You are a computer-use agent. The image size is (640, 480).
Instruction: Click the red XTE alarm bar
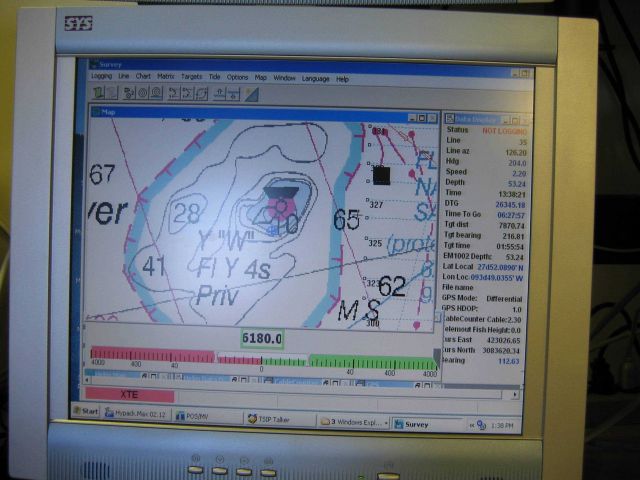pyautogui.click(x=129, y=395)
